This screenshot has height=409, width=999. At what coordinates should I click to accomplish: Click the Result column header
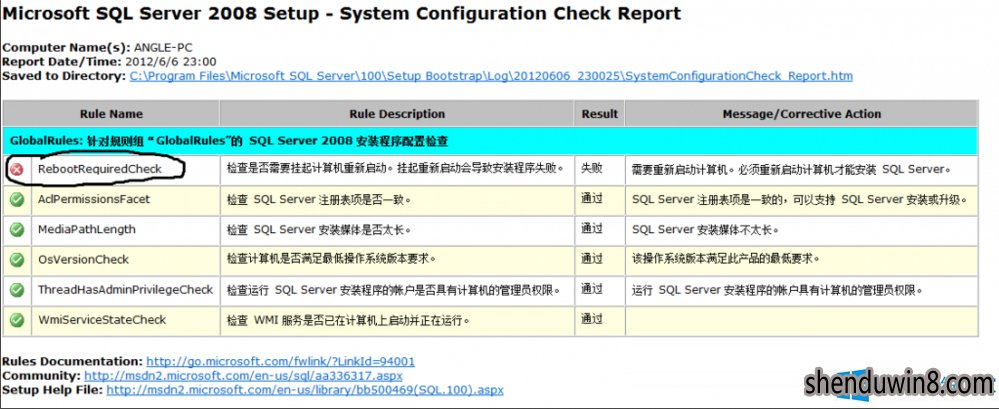(600, 114)
